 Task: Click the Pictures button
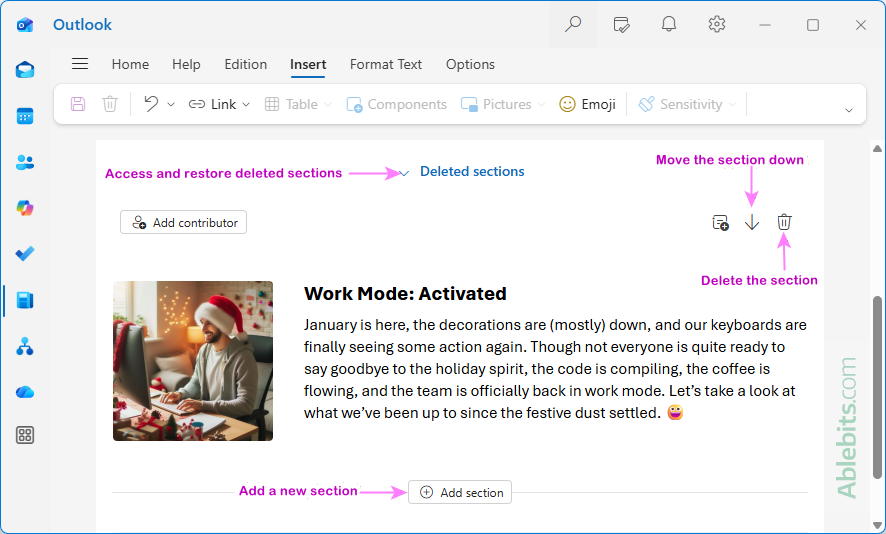click(x=496, y=104)
